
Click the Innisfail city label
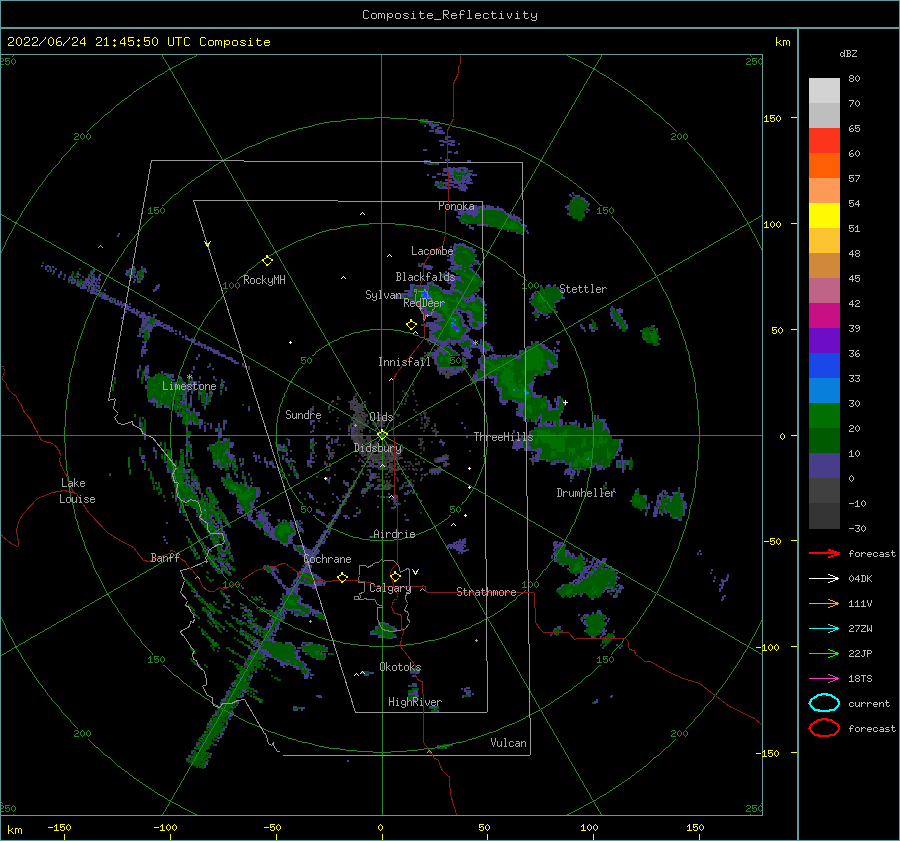pos(404,362)
